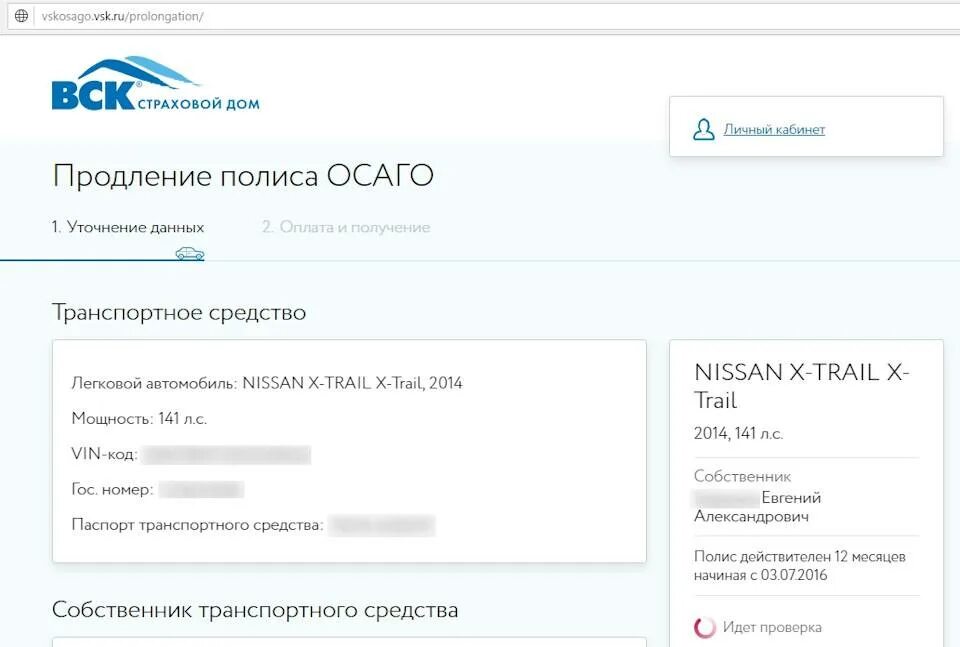Click the loading spinner next to Идет проверка
The width and height of the screenshot is (960, 647).
click(705, 627)
